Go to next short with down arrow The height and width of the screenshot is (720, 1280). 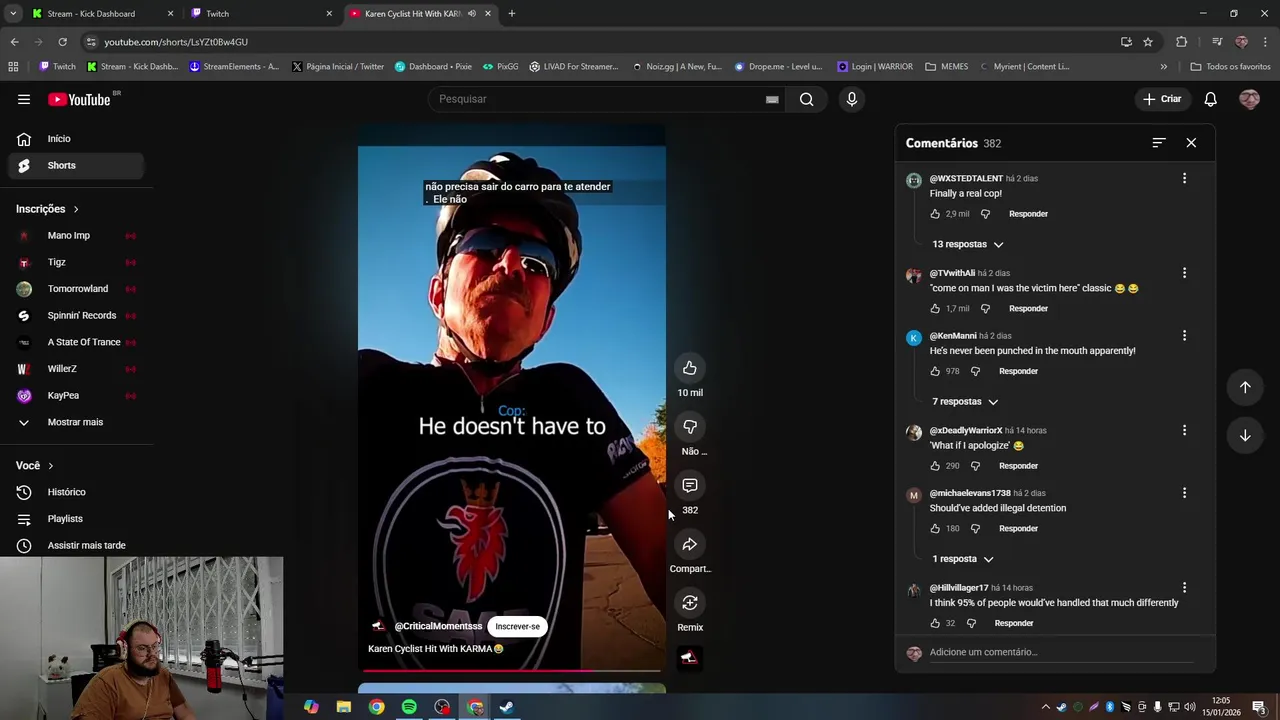tap(1245, 435)
